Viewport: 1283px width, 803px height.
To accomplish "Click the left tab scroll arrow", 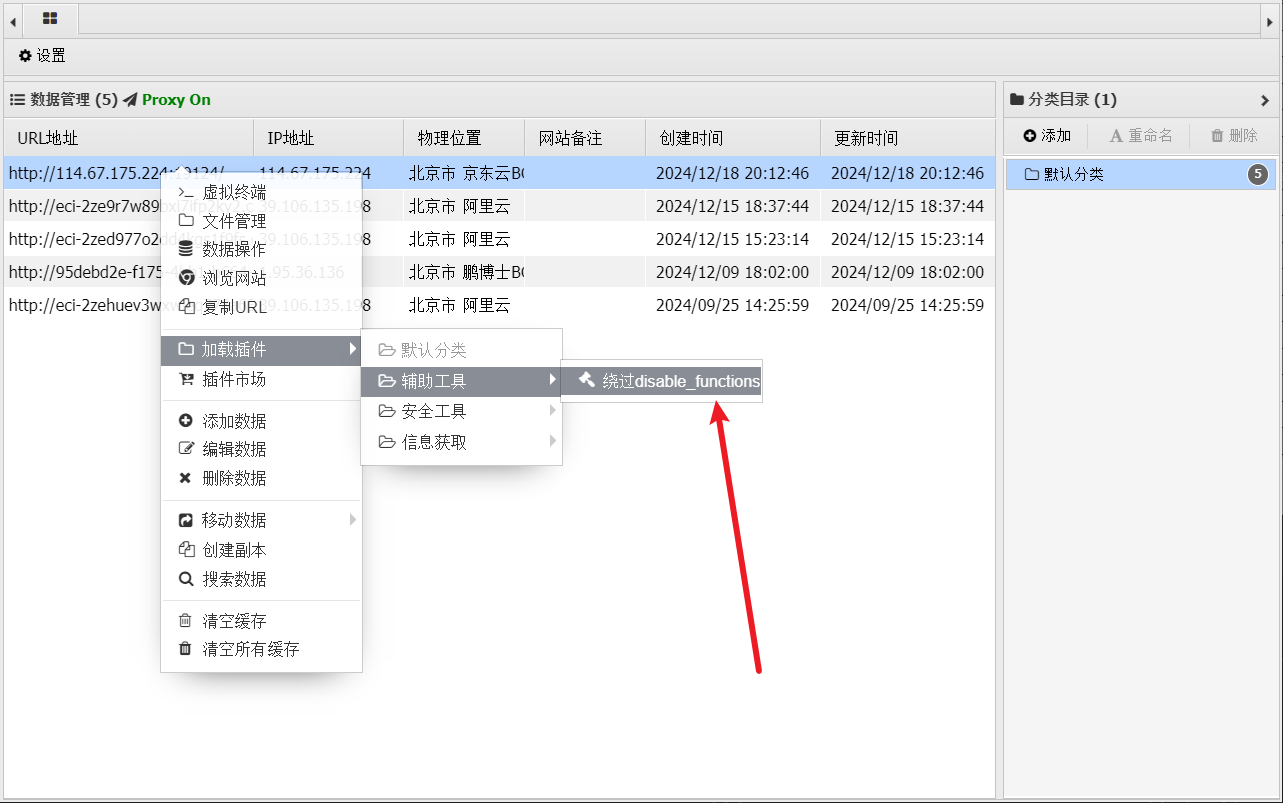I will 12,19.
